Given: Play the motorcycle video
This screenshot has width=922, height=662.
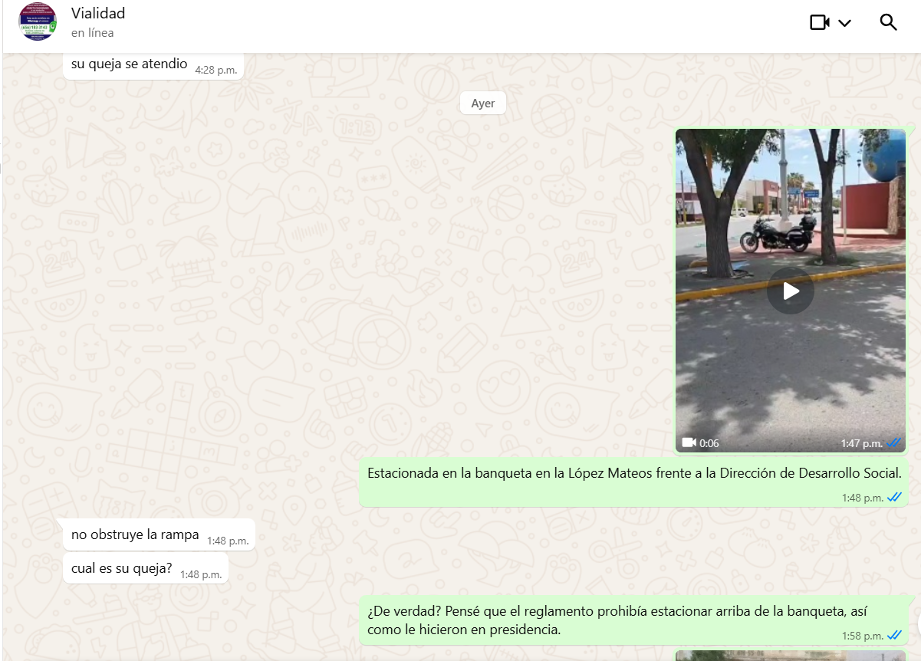Looking at the screenshot, I should (x=790, y=291).
